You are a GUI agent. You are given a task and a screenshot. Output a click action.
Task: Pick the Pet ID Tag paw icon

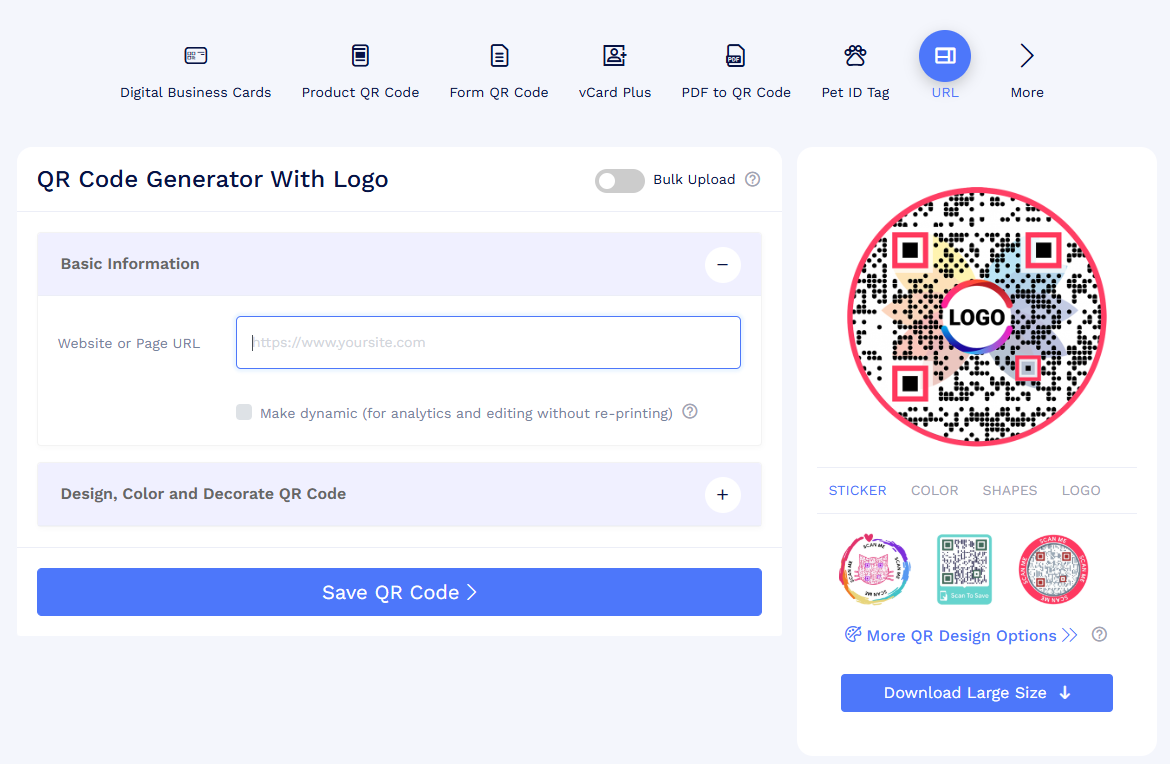pos(855,55)
